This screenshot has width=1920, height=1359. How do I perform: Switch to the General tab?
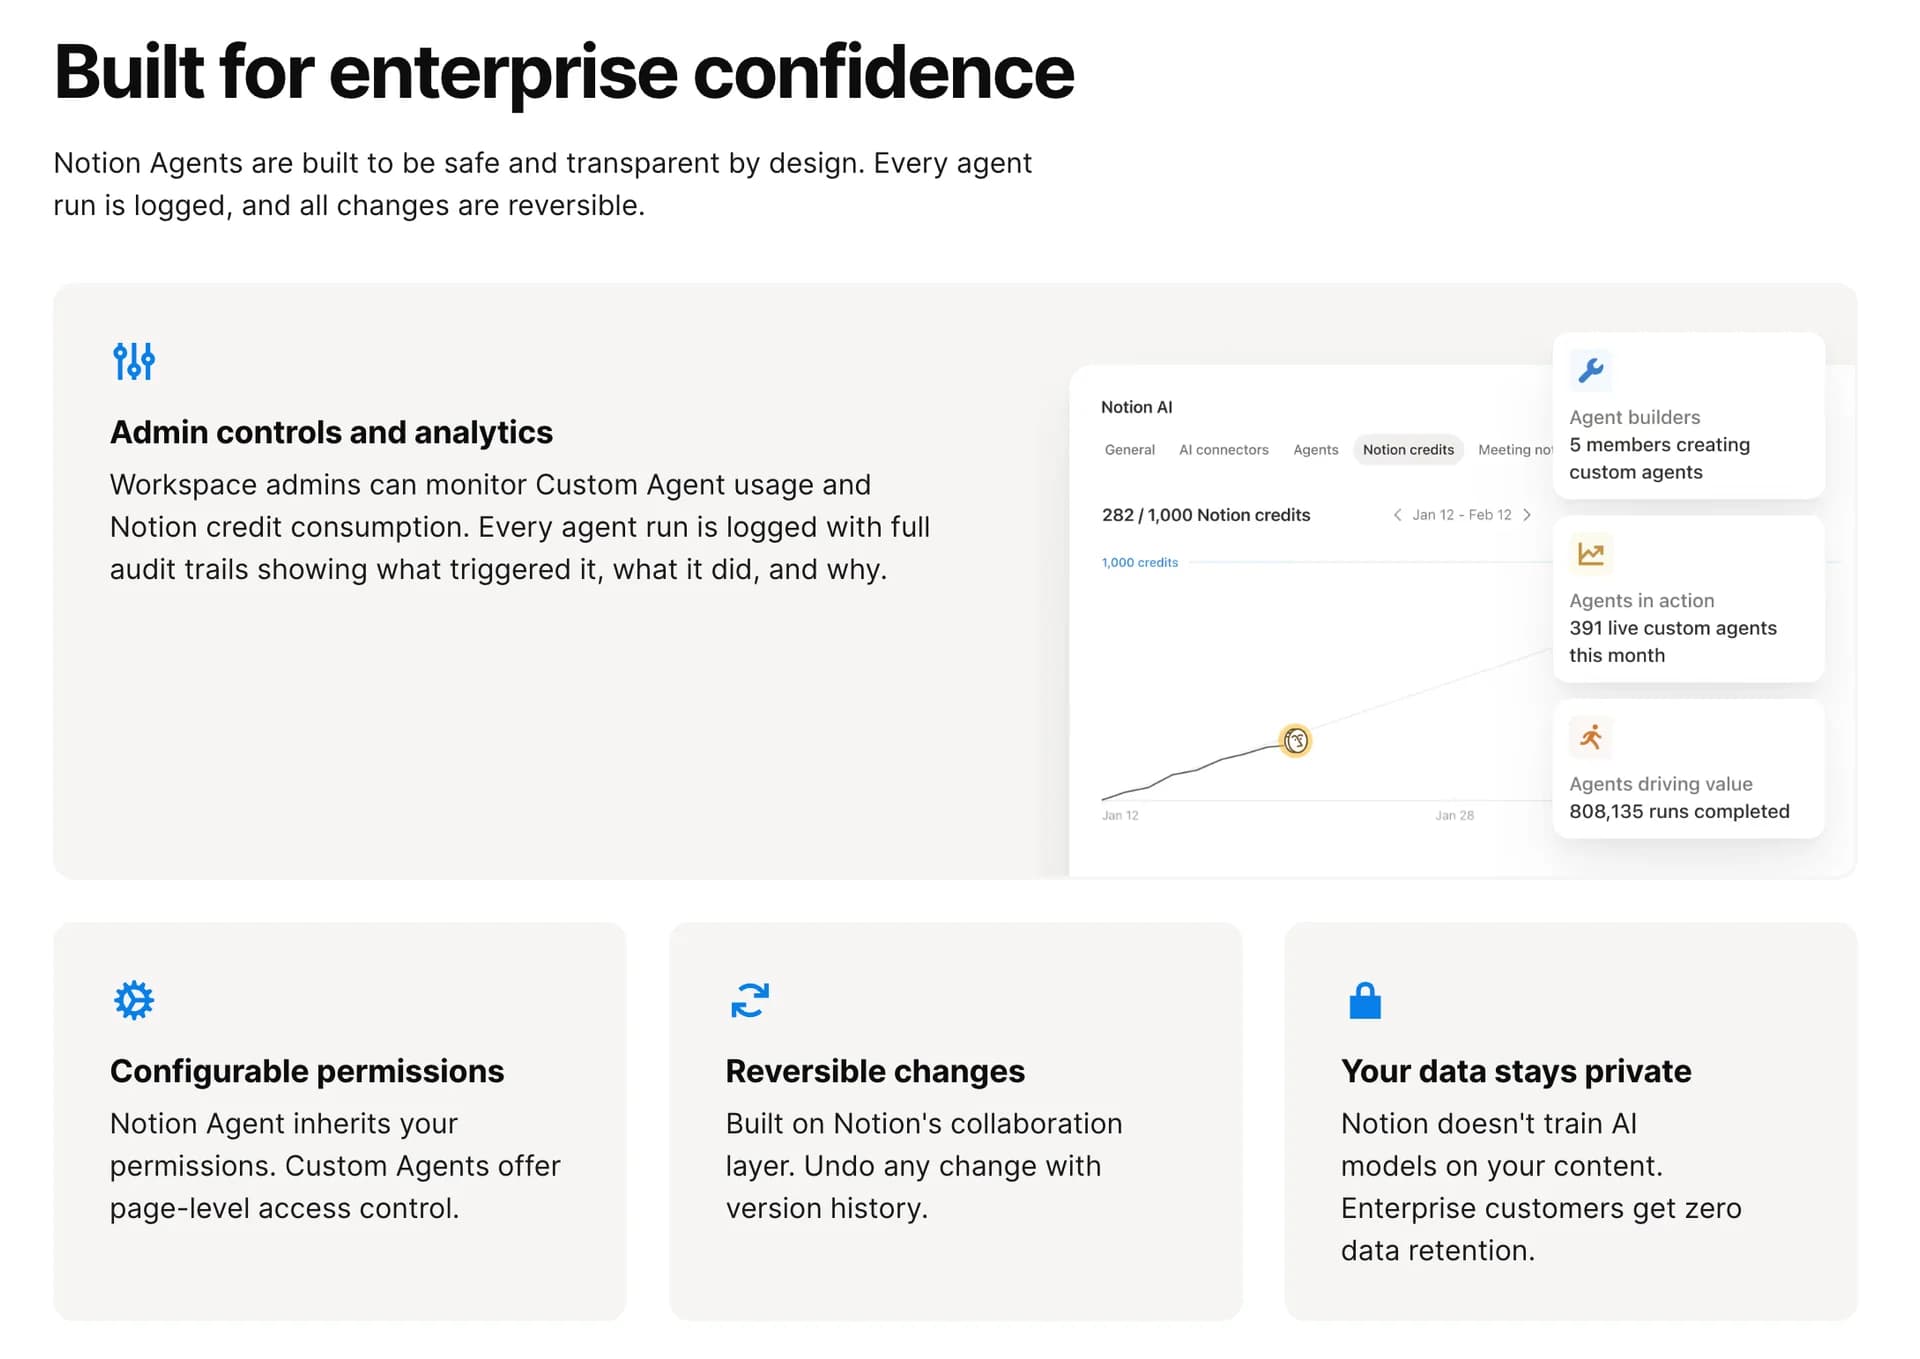1129,450
